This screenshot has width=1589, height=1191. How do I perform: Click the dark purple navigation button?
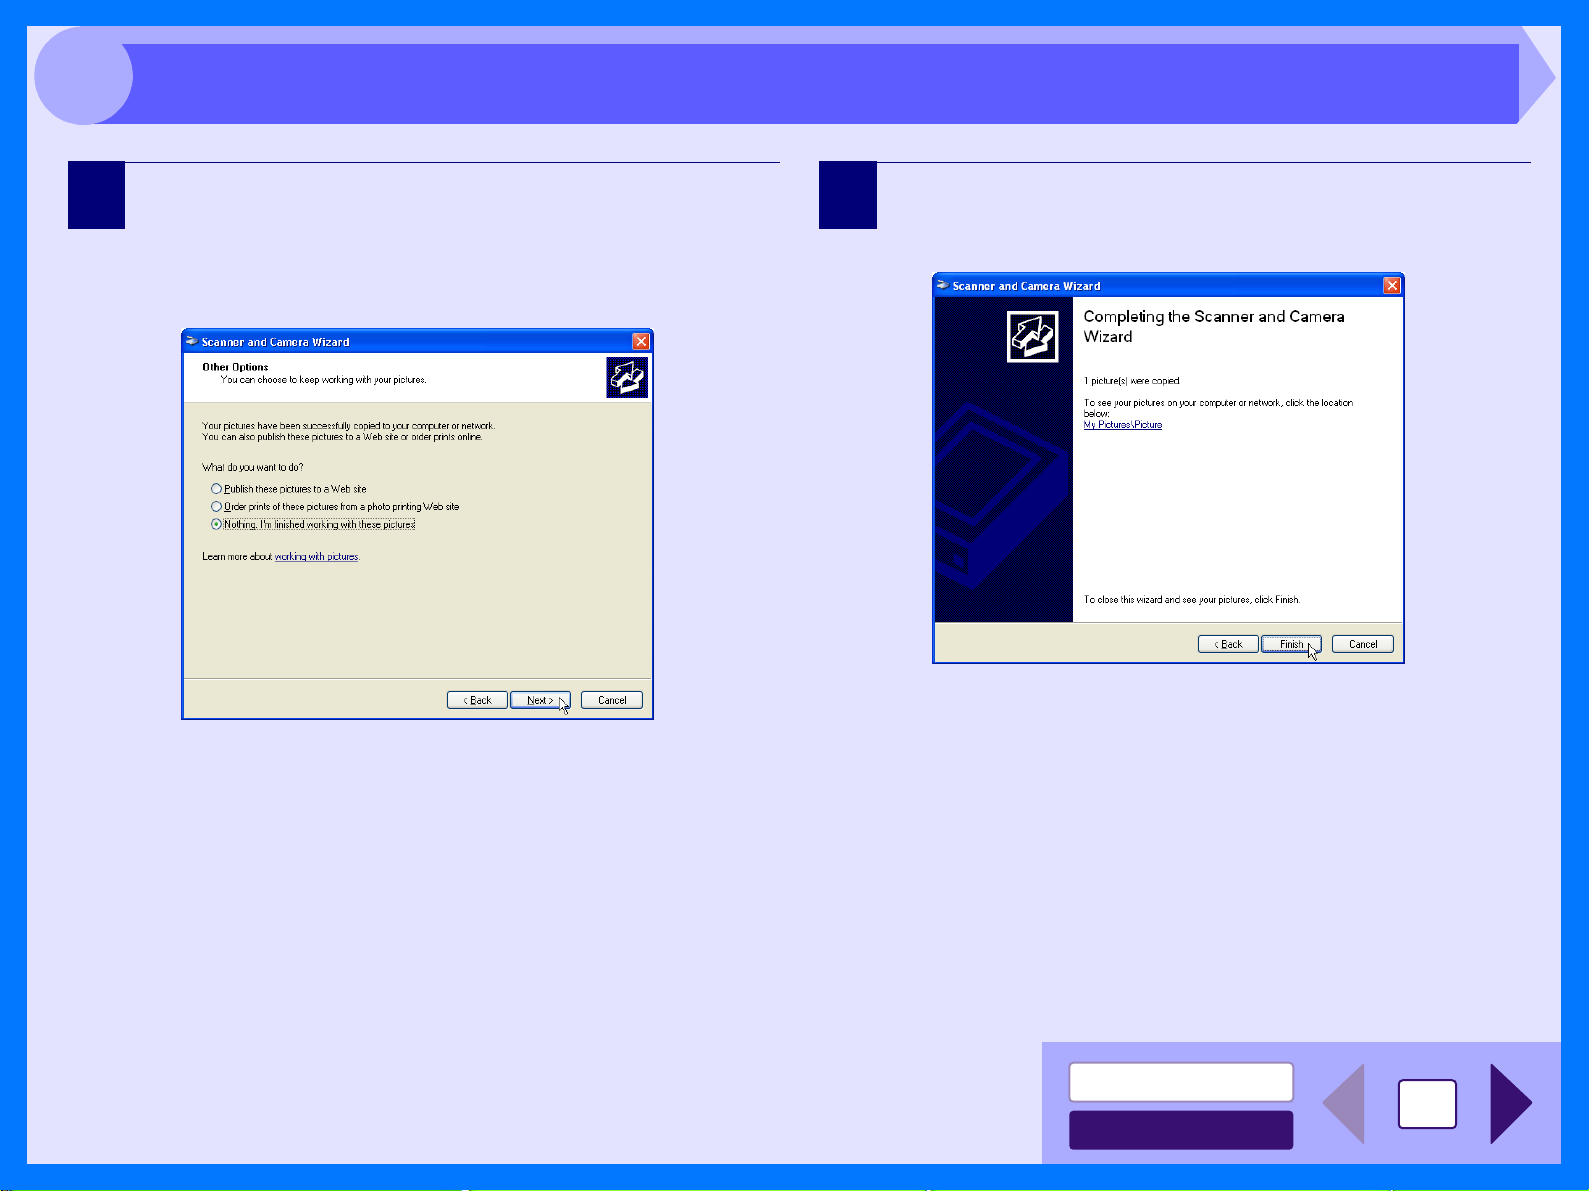pos(1181,1130)
